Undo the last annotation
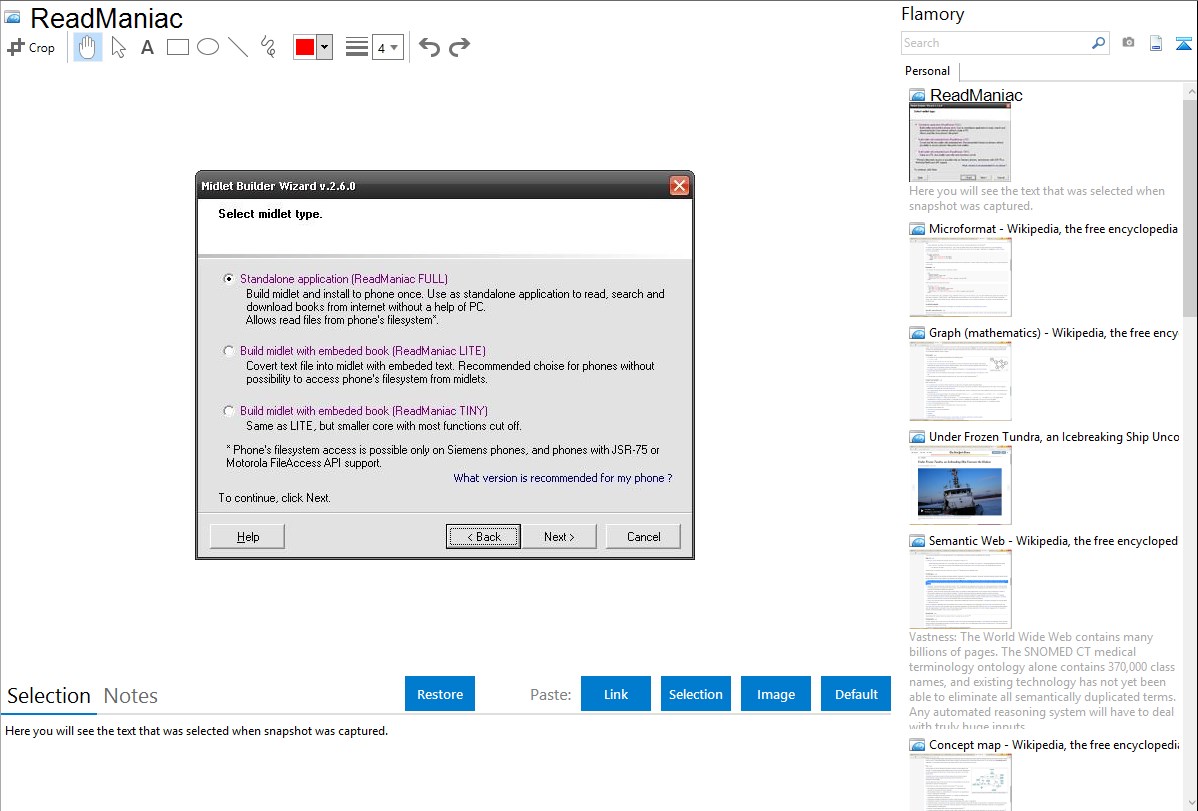Screen dimensions: 1198x811 tap(429, 47)
